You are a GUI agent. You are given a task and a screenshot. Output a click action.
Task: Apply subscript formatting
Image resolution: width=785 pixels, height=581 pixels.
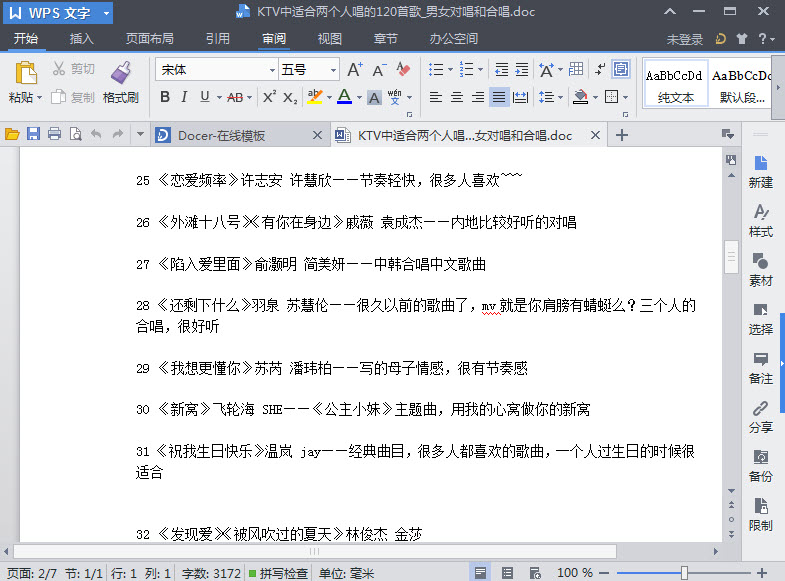pyautogui.click(x=290, y=97)
